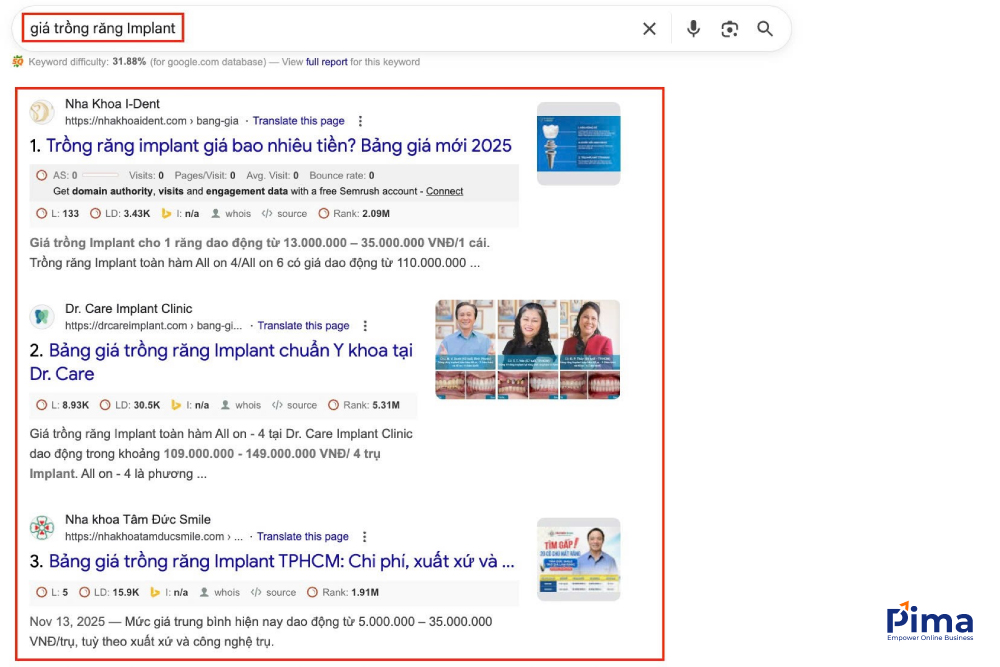This screenshot has height=667, width=1000.
Task: View full report for this keyword
Action: pyautogui.click(x=325, y=61)
